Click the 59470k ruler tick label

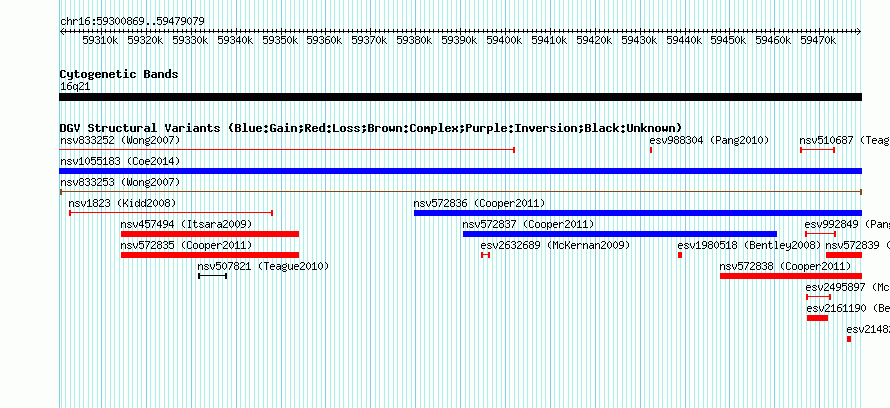coord(818,40)
